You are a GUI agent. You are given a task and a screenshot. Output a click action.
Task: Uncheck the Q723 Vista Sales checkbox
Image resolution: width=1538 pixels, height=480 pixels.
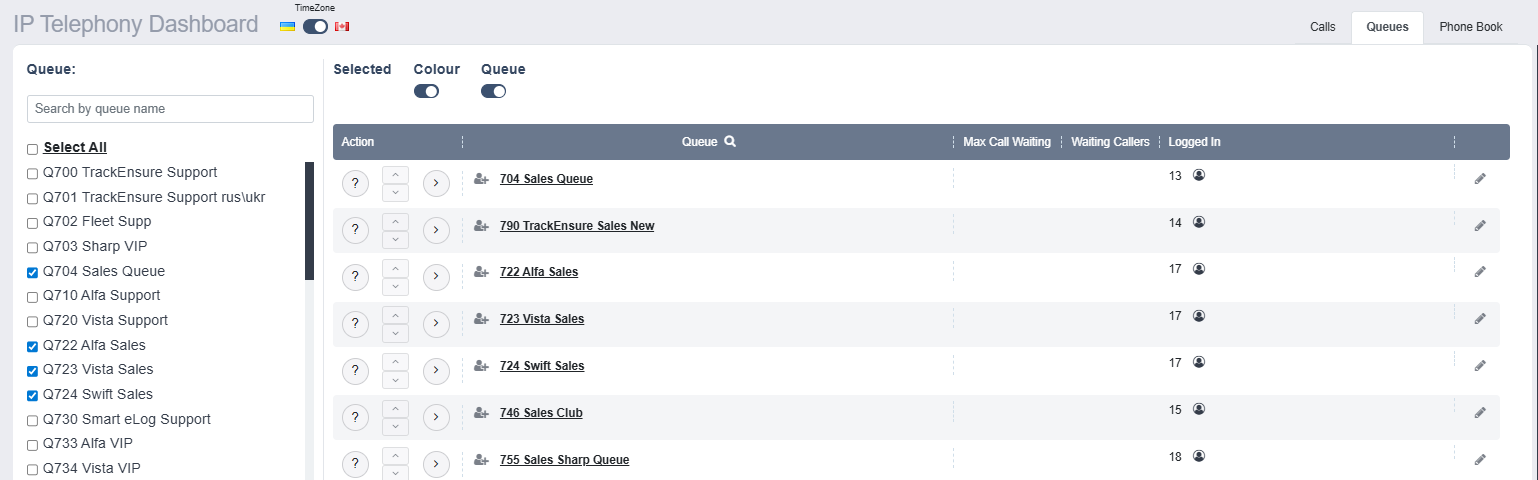[33, 370]
